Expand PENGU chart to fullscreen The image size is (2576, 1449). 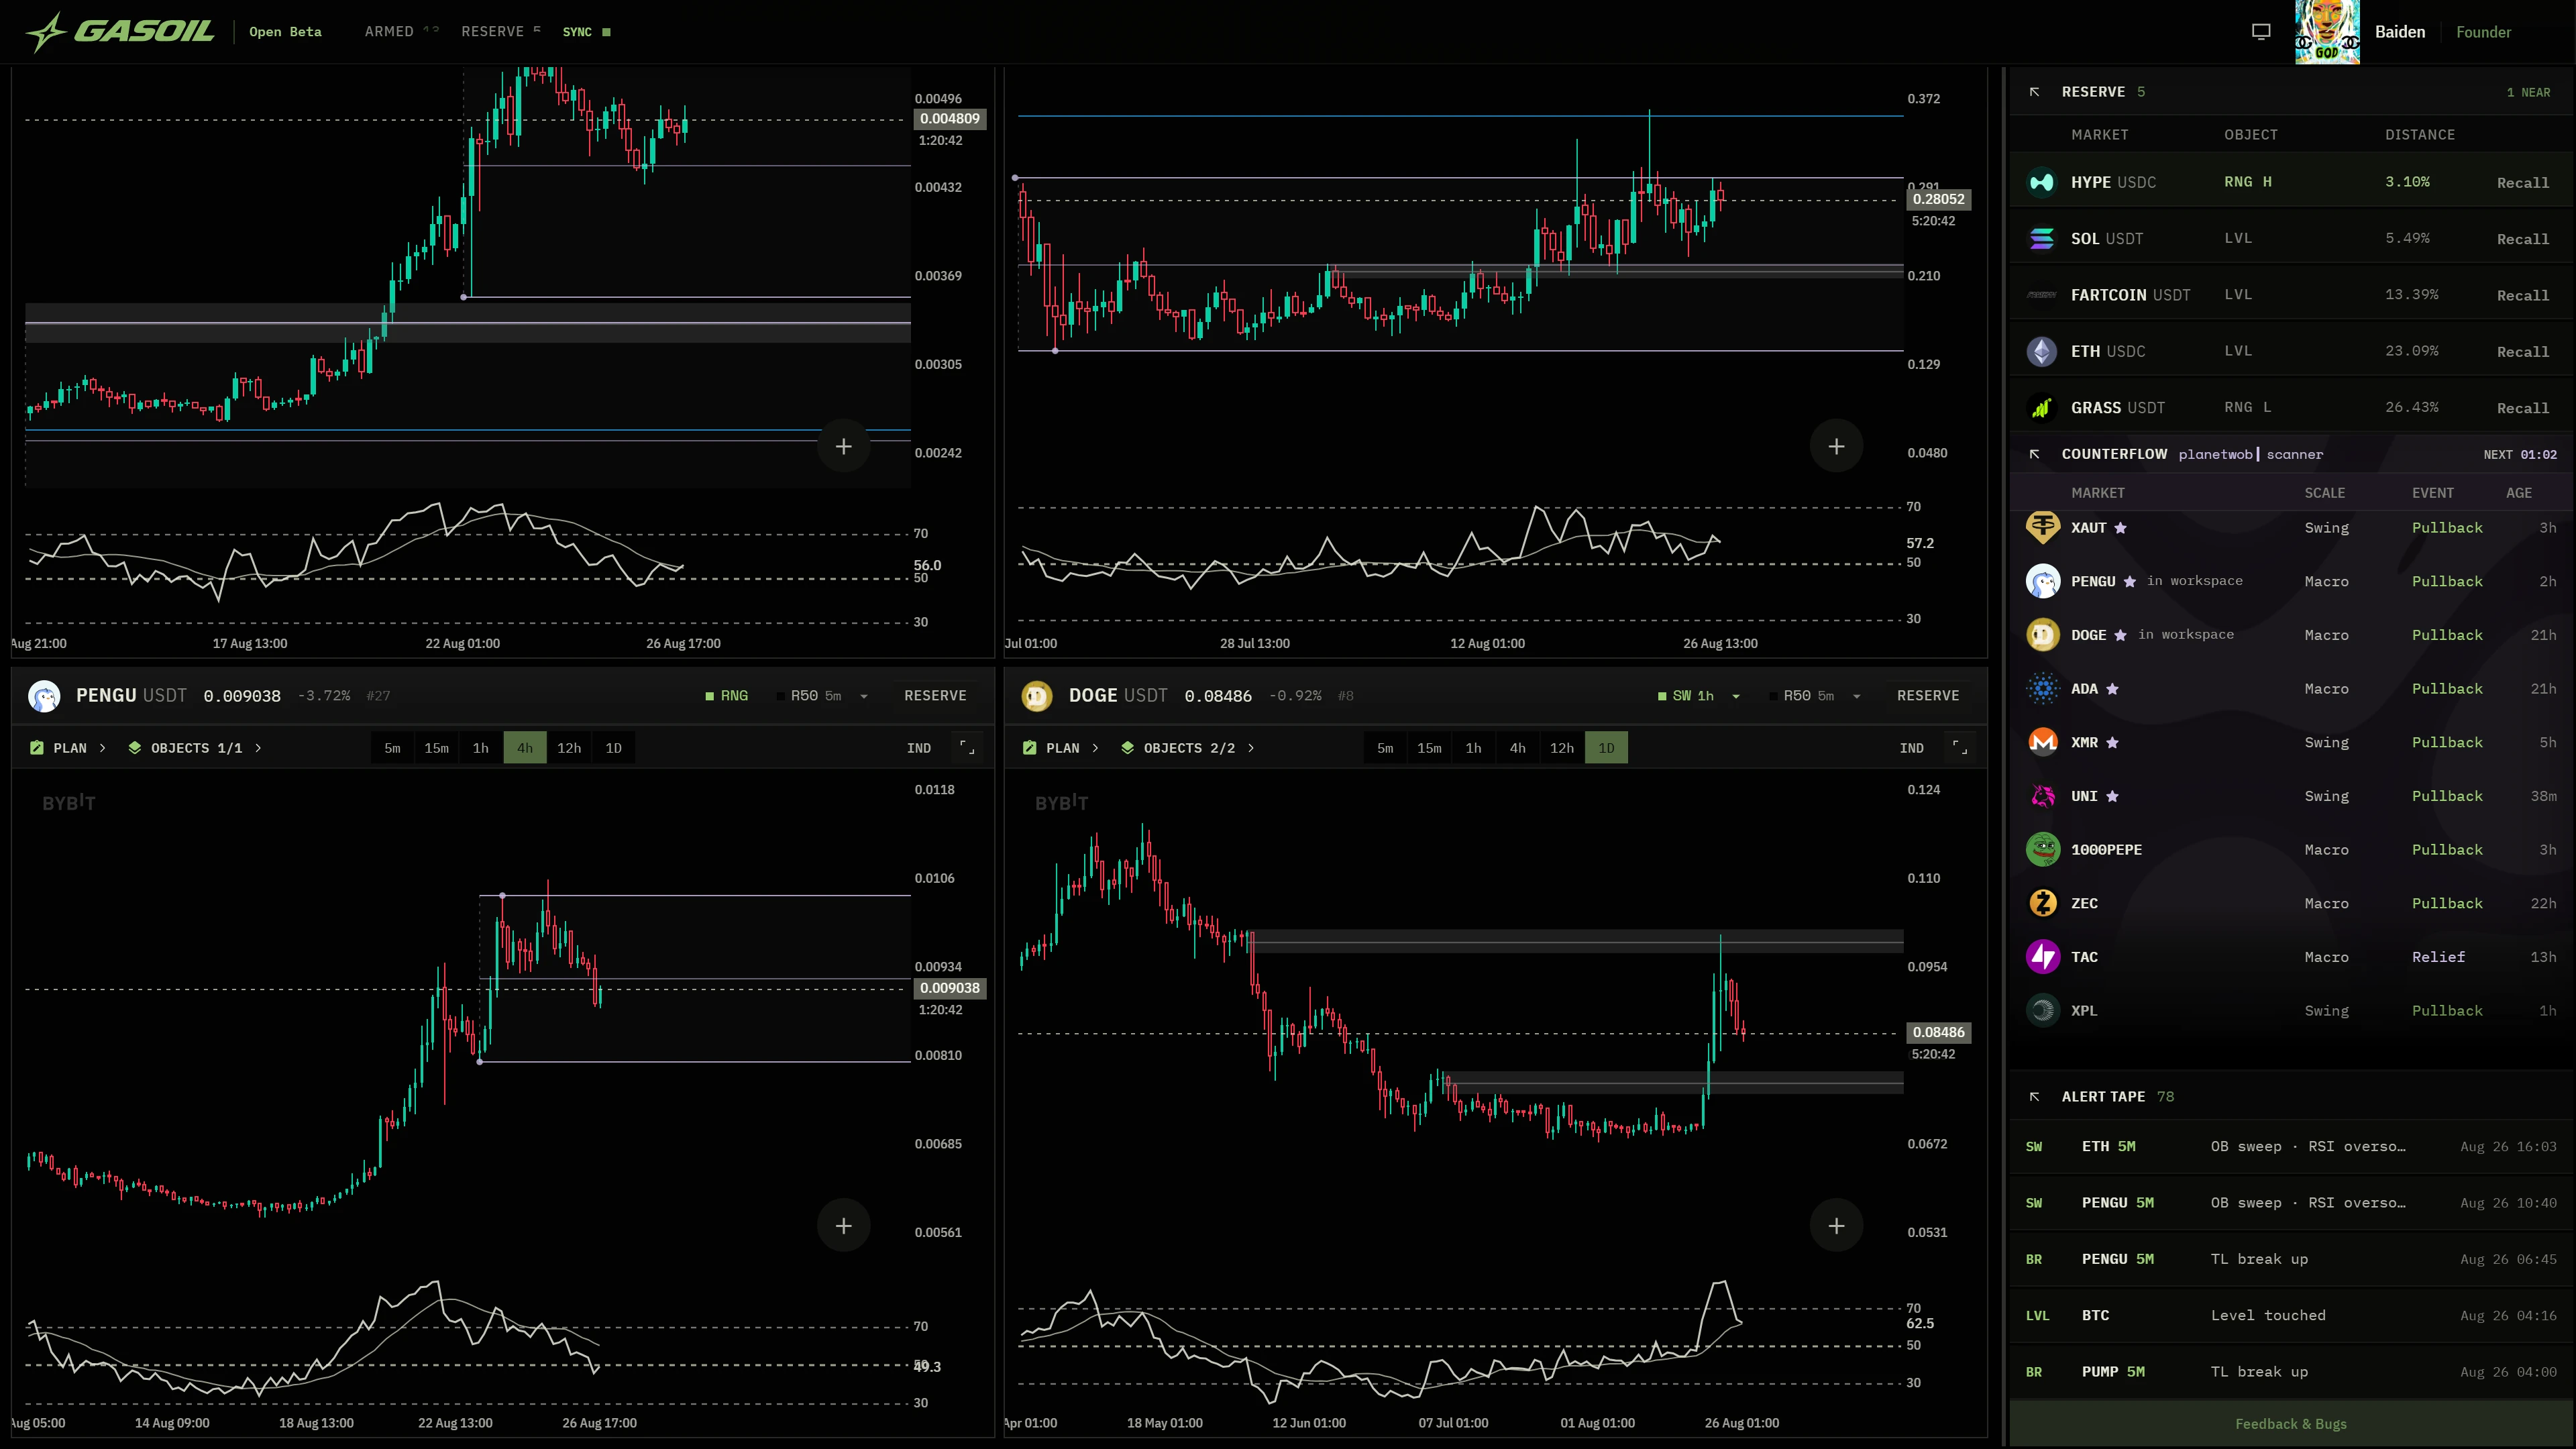967,747
